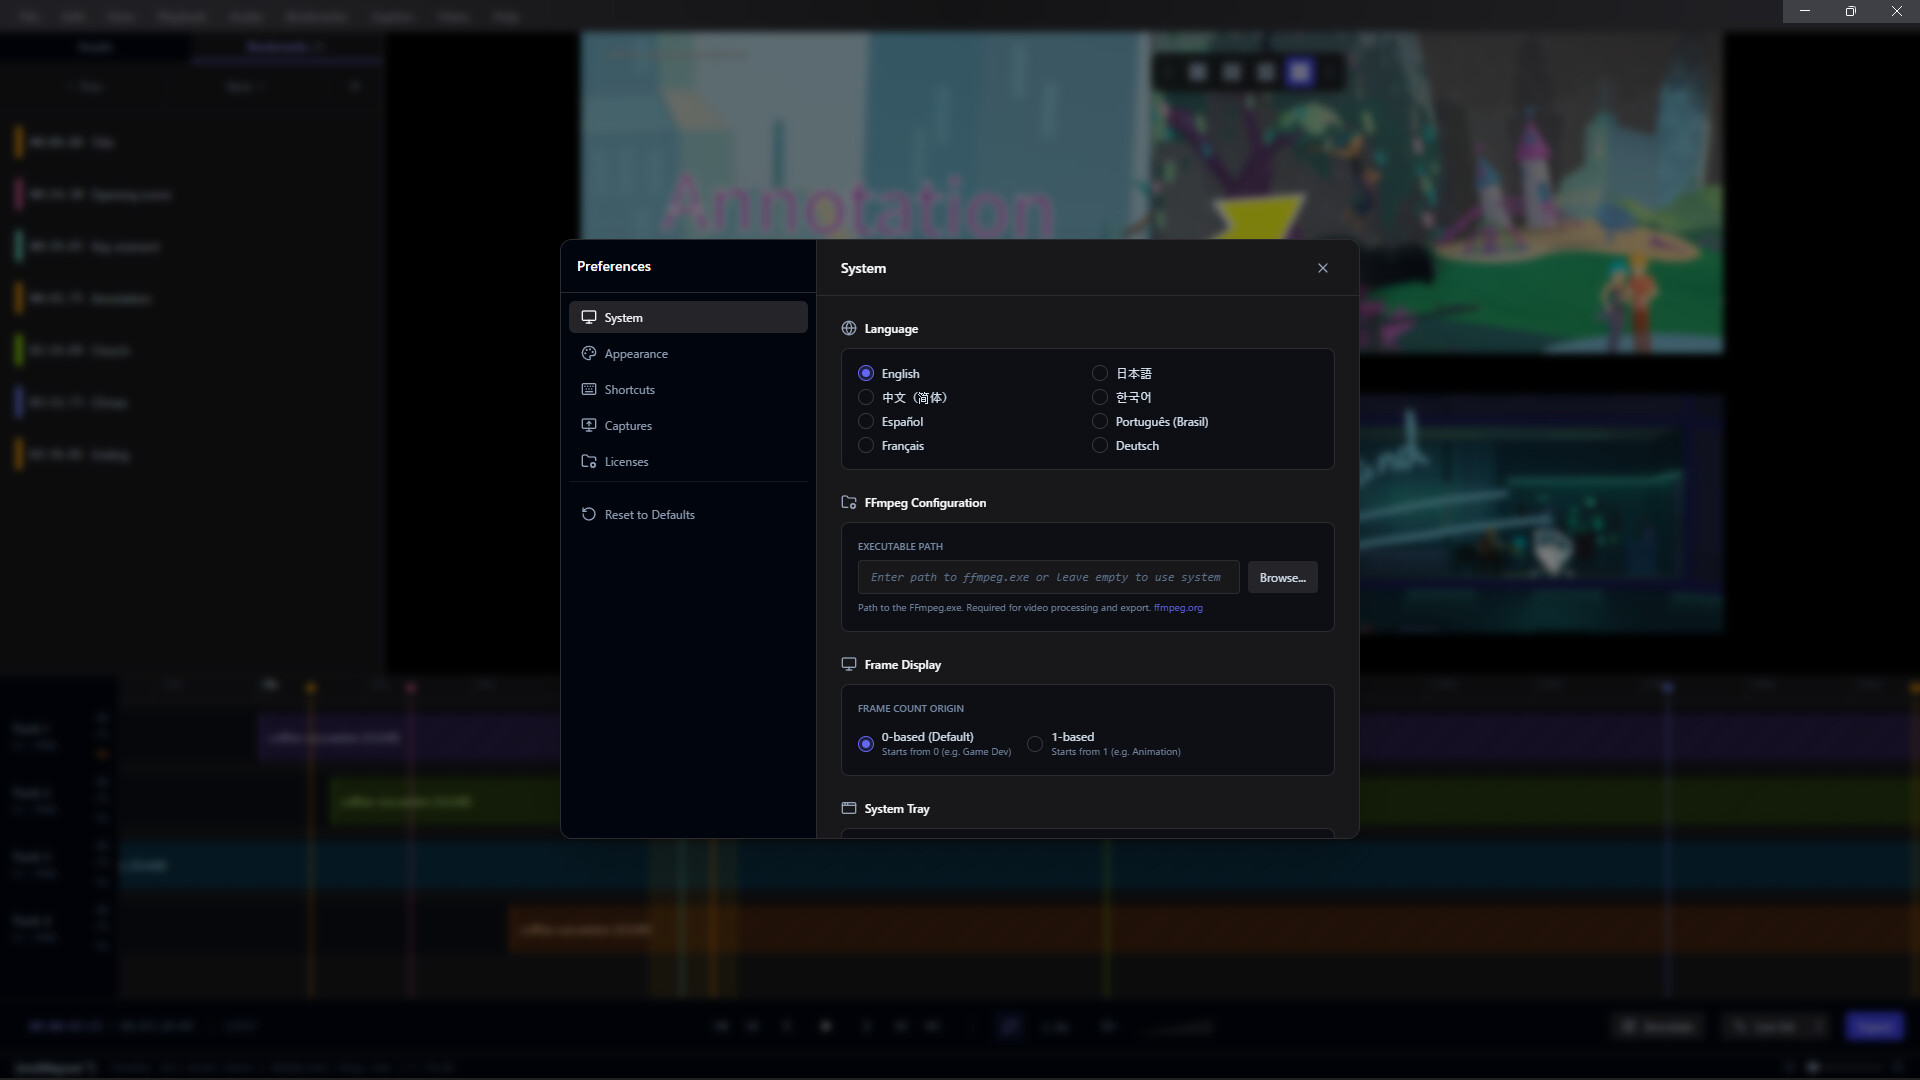Close the System preferences dialog
The width and height of the screenshot is (1920, 1080).
point(1322,268)
